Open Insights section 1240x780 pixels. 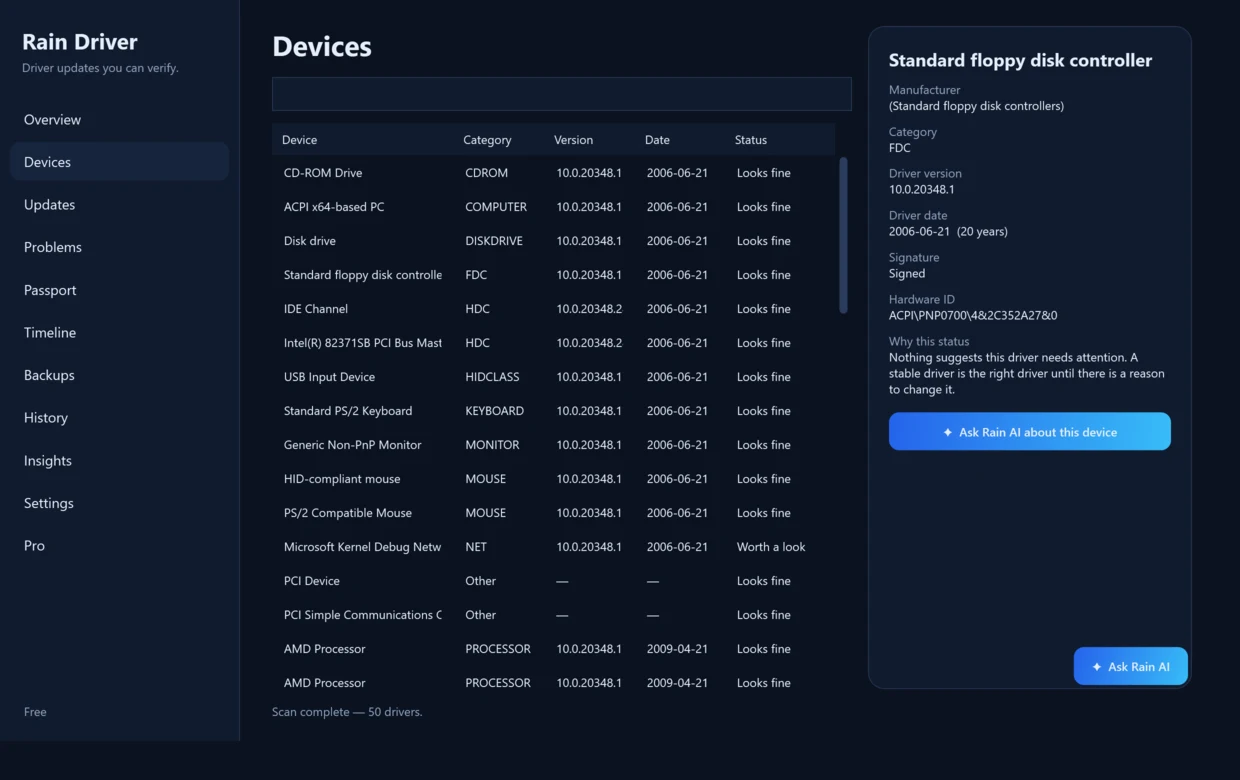pyautogui.click(x=119, y=460)
